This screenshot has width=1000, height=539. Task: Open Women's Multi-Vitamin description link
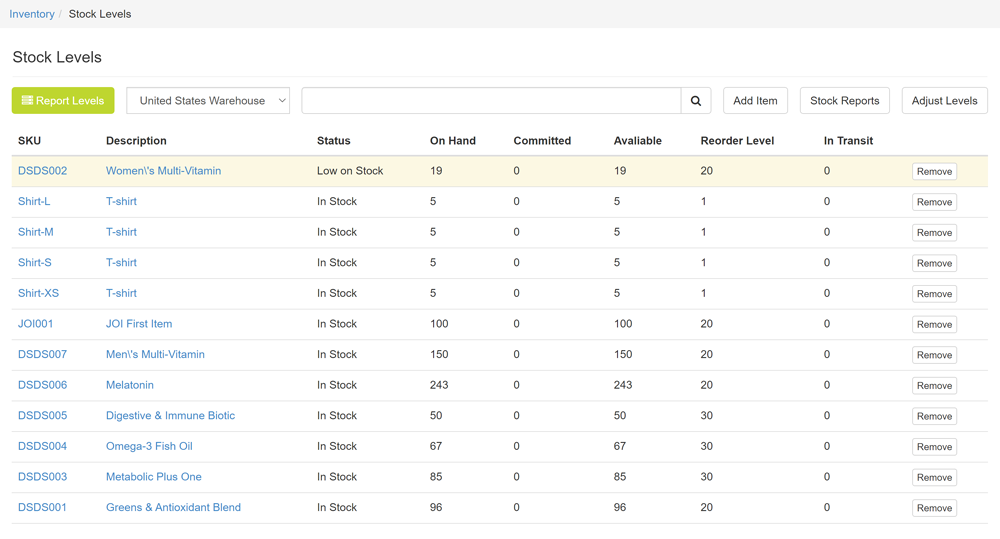(163, 171)
